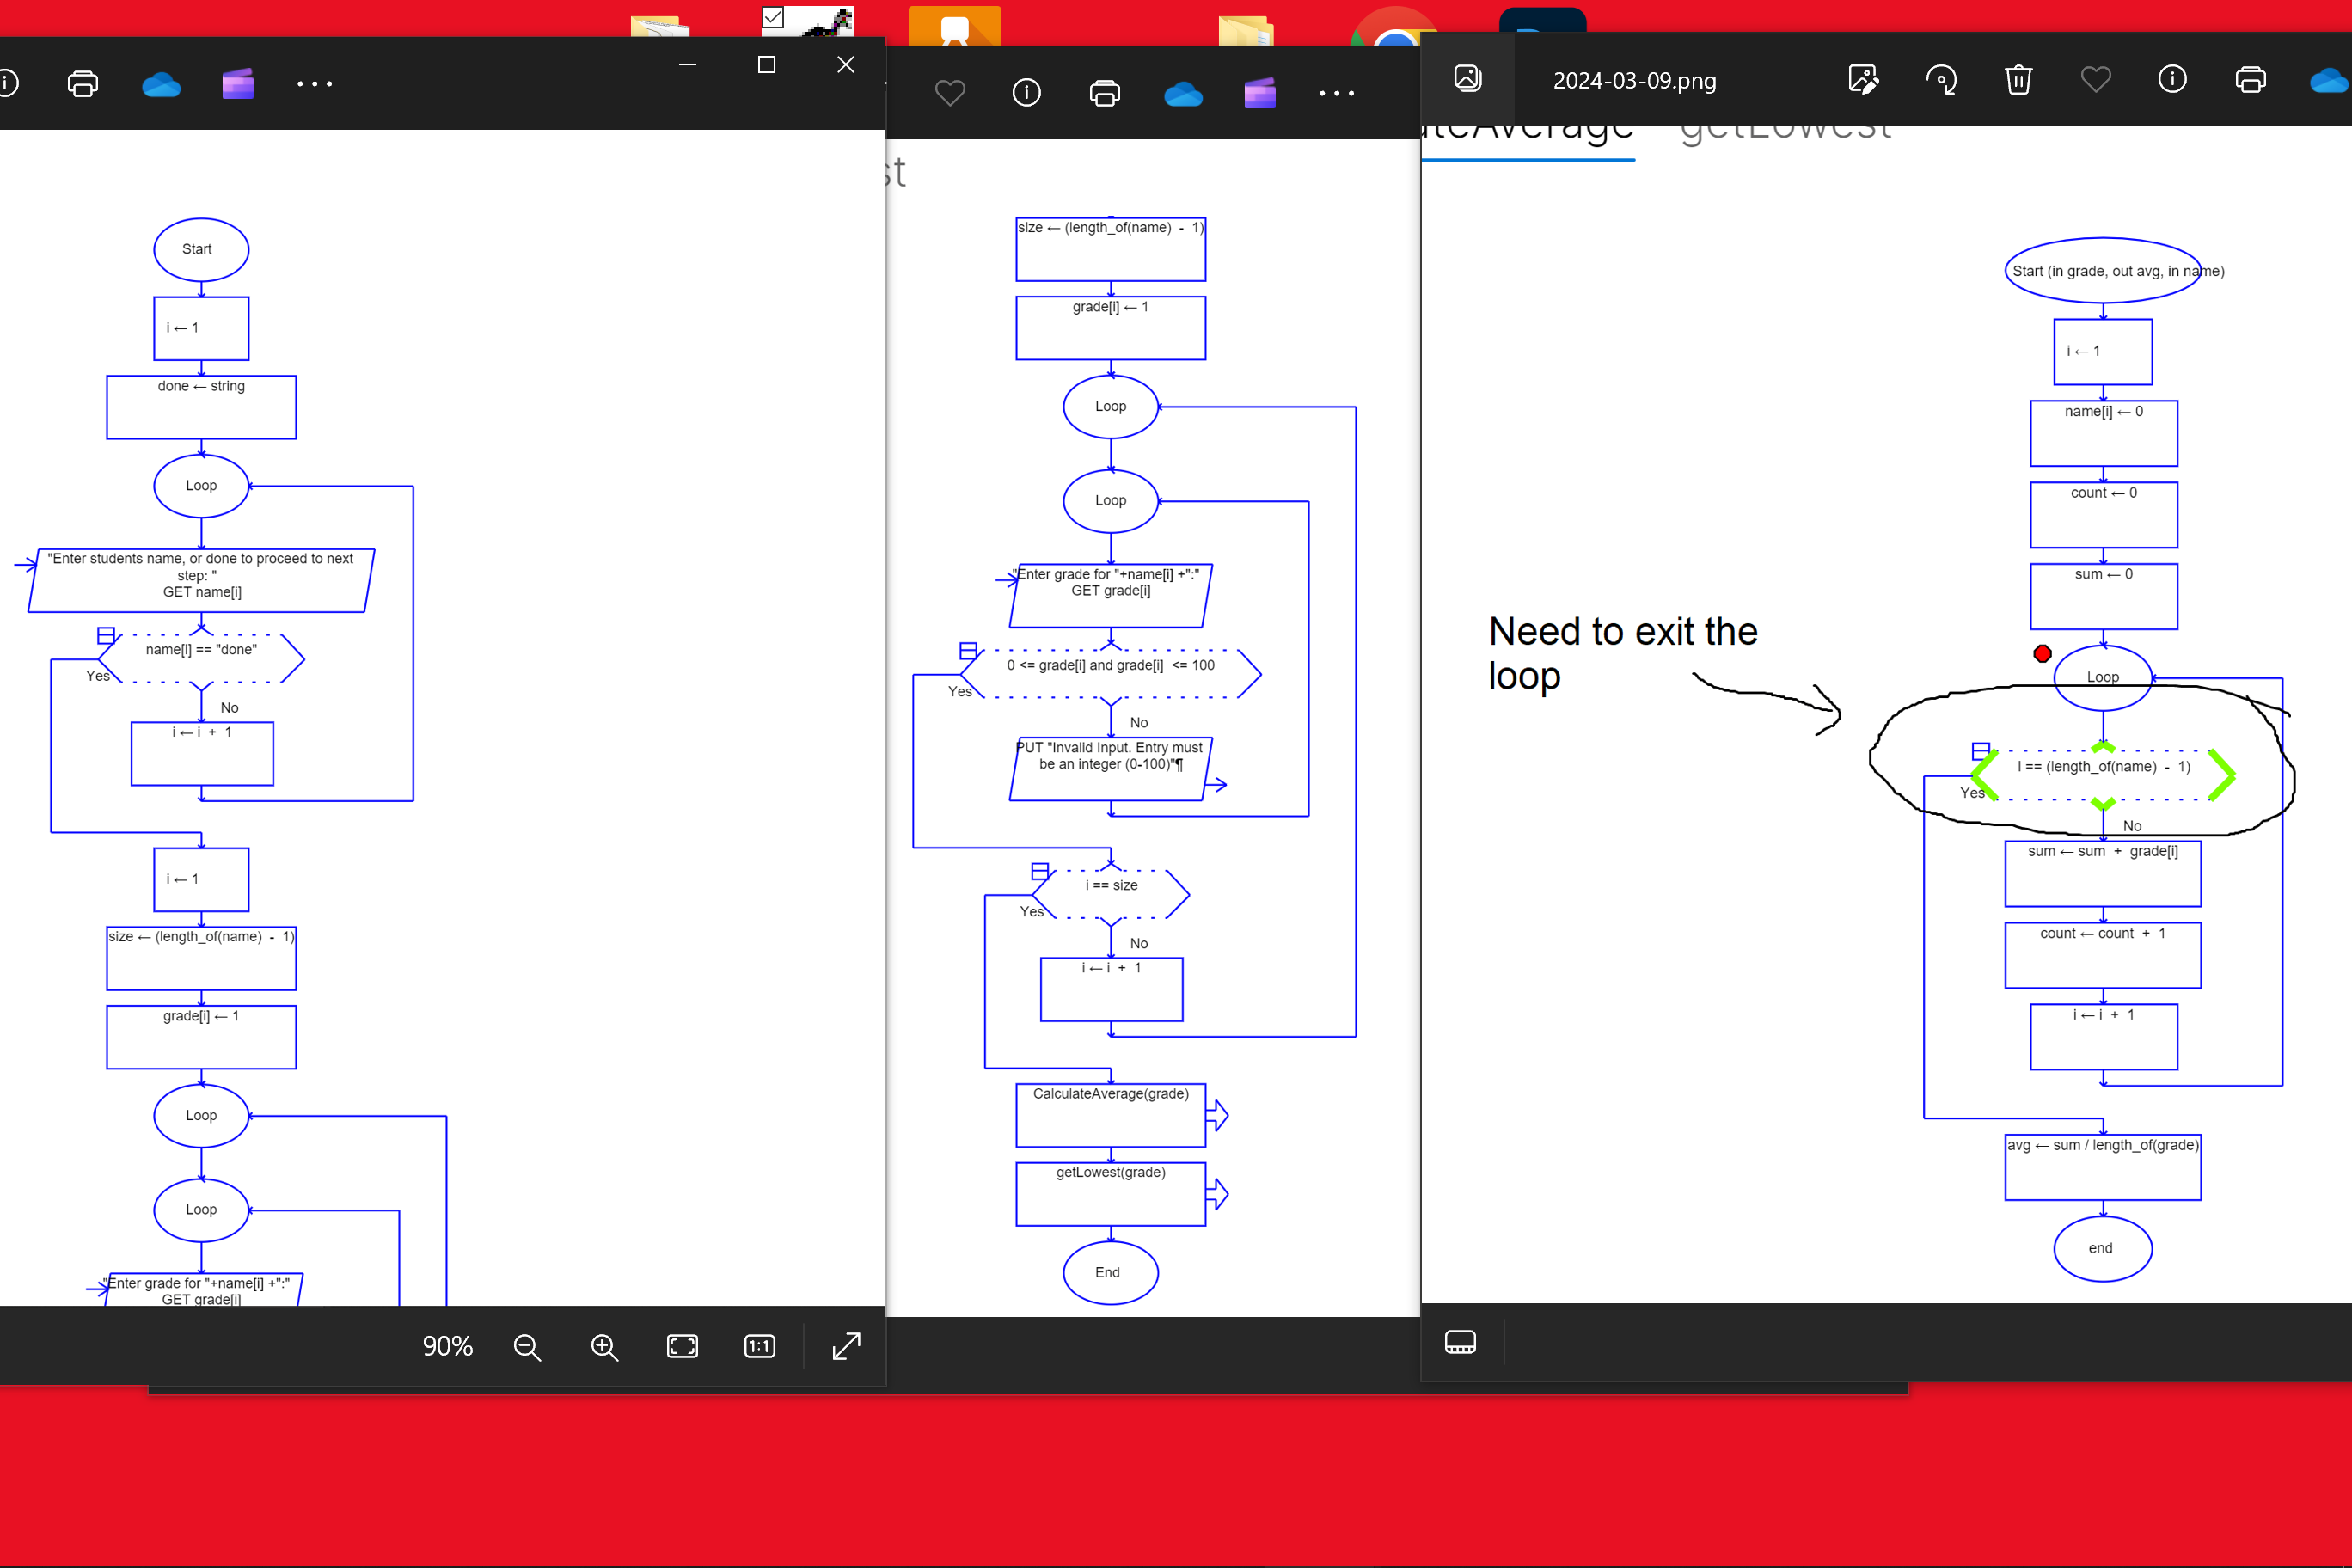Screen dimensions: 2352x1568
Task: Zoom in on the flowchart
Action: [x=604, y=1346]
